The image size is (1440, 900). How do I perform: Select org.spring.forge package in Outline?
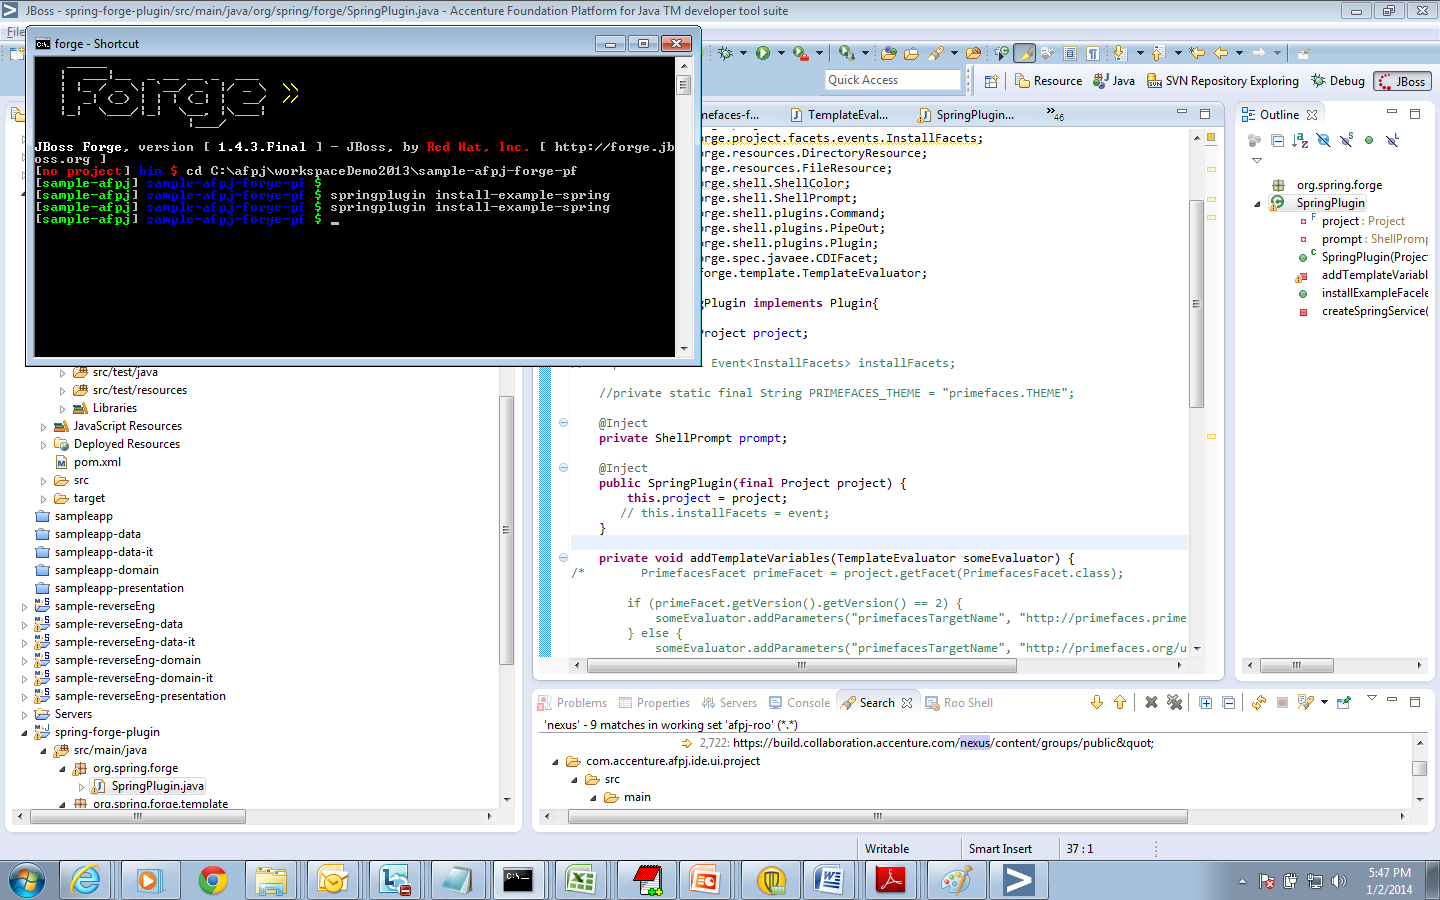pos(1339,185)
